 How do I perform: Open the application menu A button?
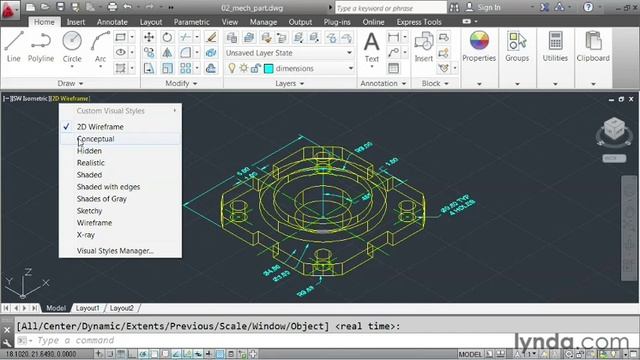tap(9, 10)
